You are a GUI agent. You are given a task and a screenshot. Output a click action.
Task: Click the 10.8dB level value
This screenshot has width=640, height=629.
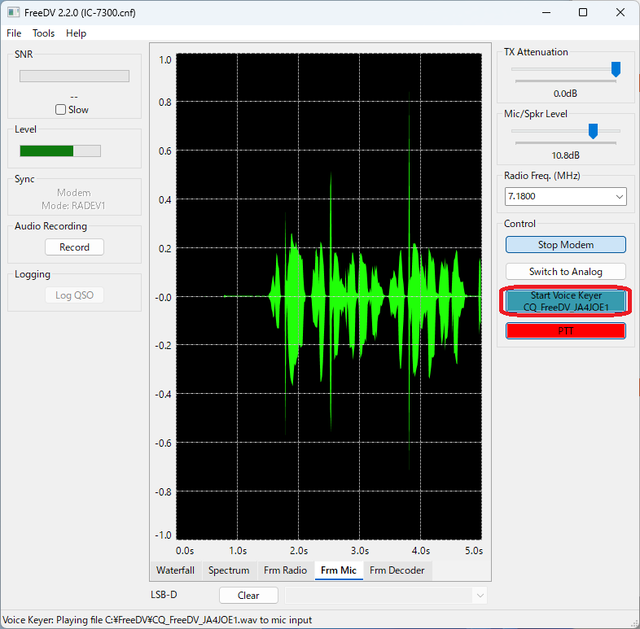(x=565, y=156)
